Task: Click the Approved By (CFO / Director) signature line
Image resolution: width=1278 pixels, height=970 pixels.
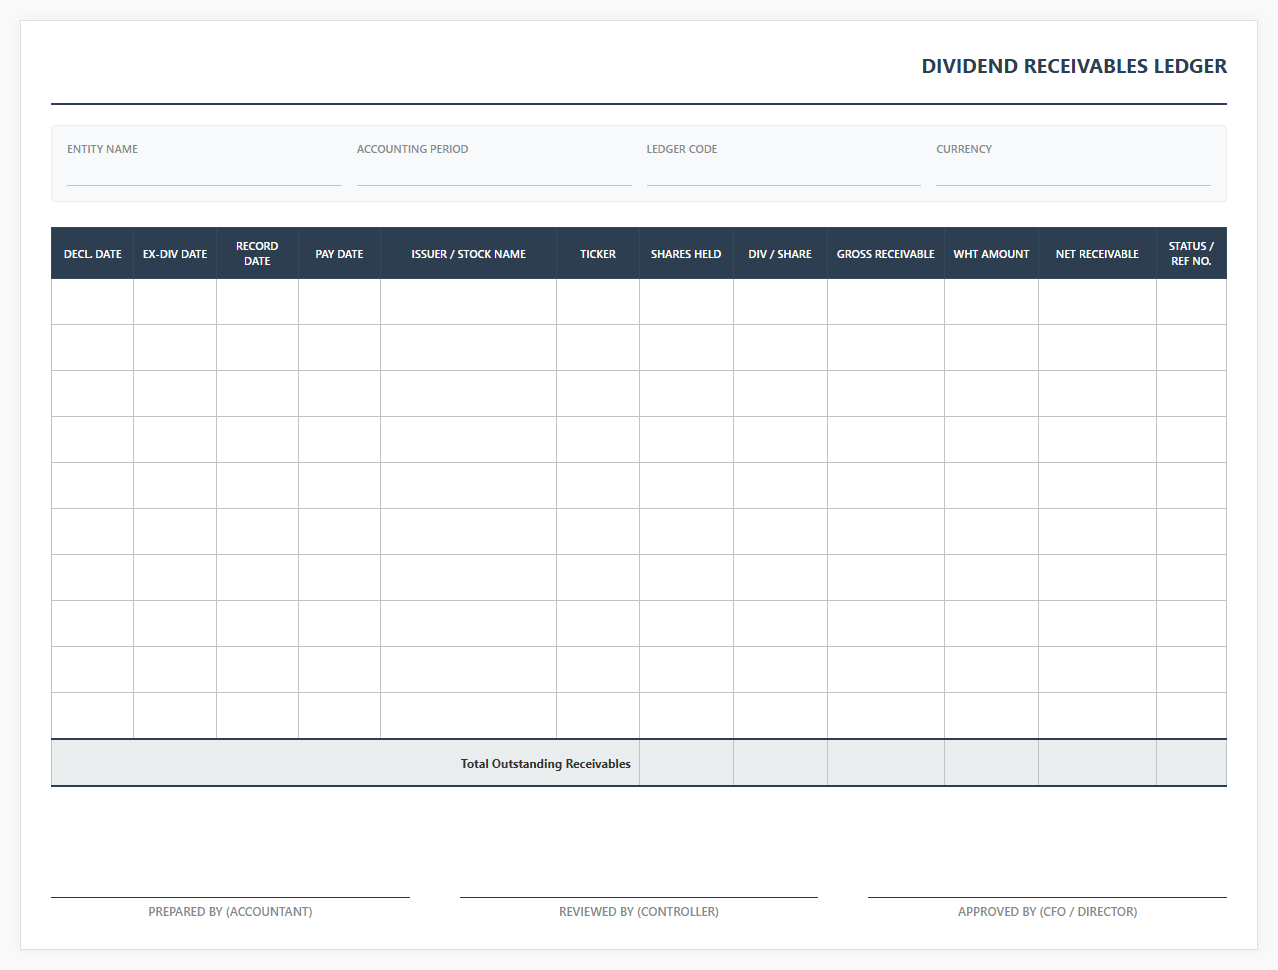Action: 1047,897
